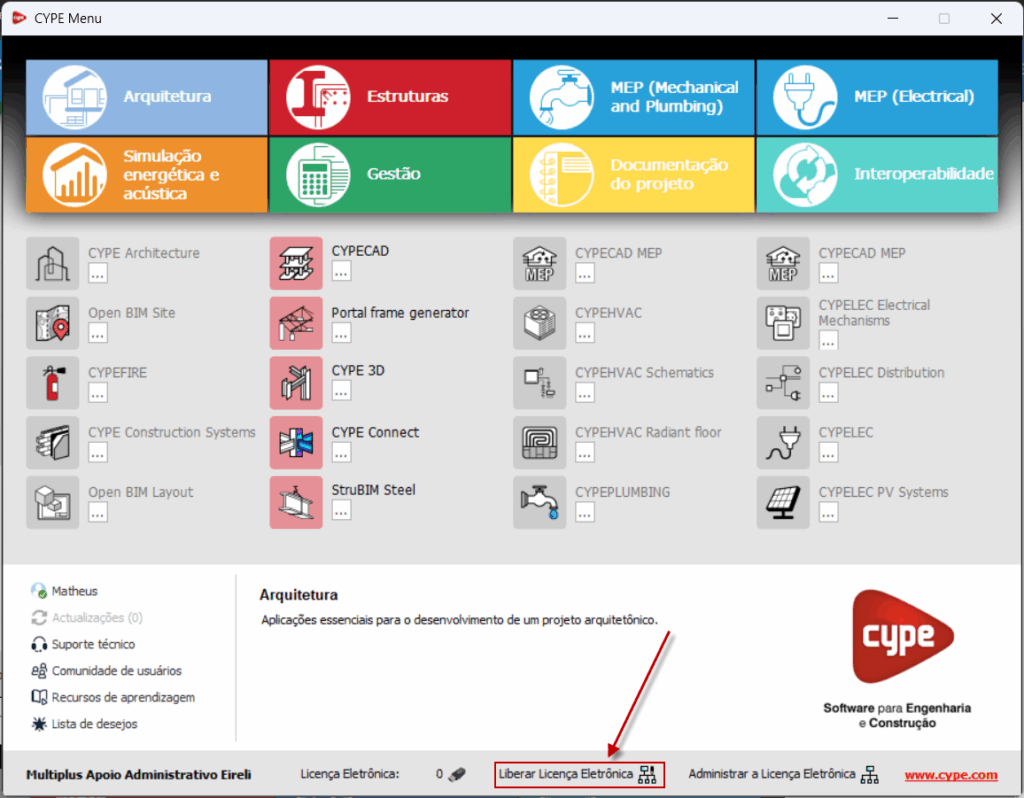
Task: Launch CYPELEC Electrical Mechanisms icon
Action: click(x=783, y=323)
